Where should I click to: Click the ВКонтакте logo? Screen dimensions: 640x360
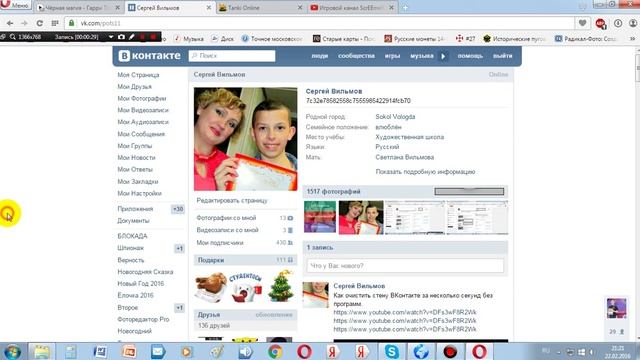149,56
